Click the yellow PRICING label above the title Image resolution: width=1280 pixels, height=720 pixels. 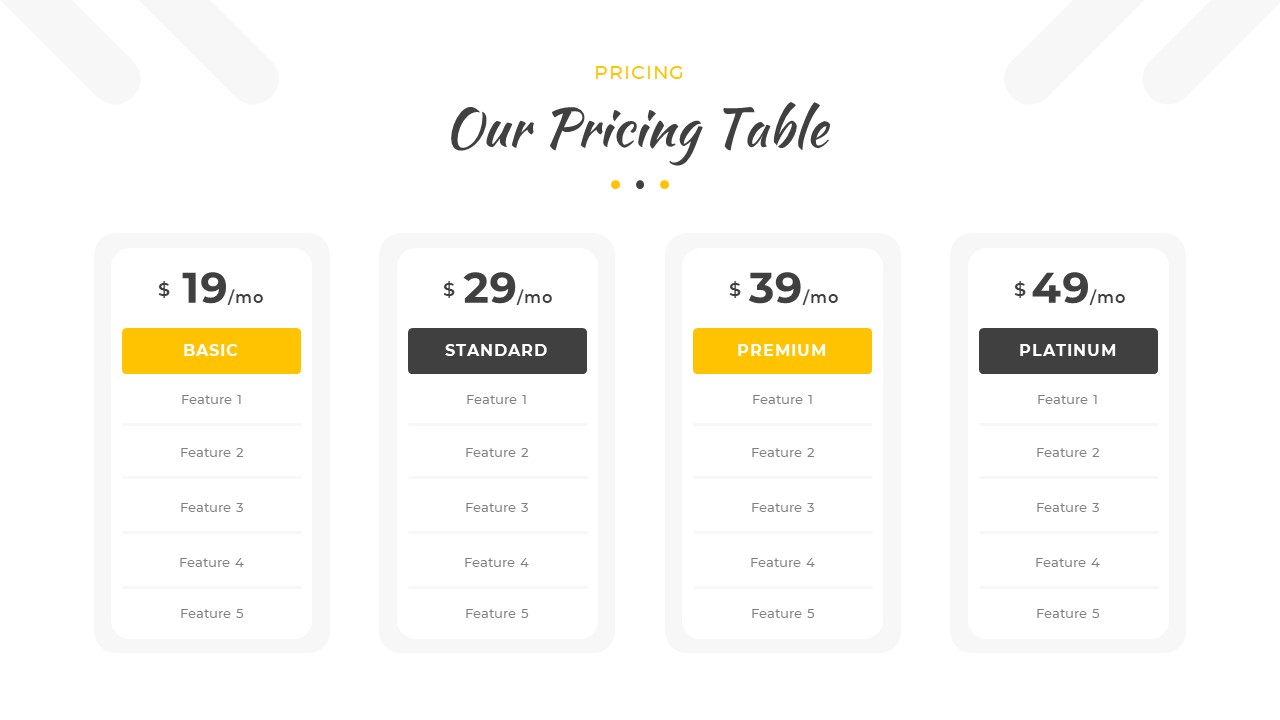(640, 73)
